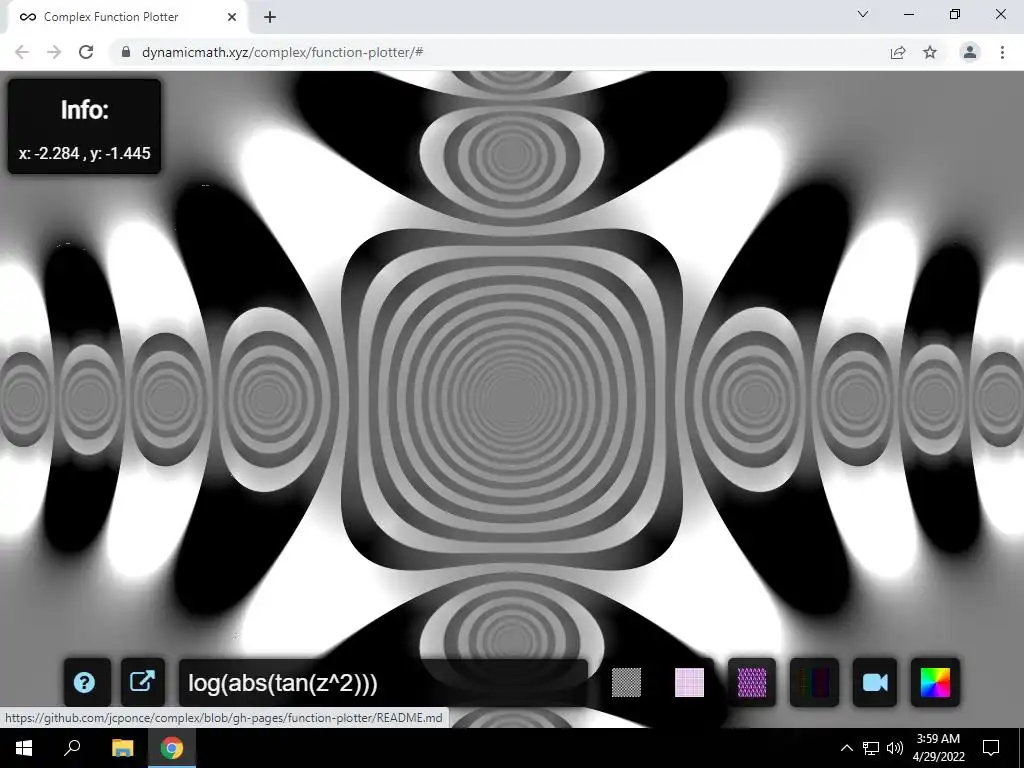Open the volume speaker tray icon

tap(895, 748)
